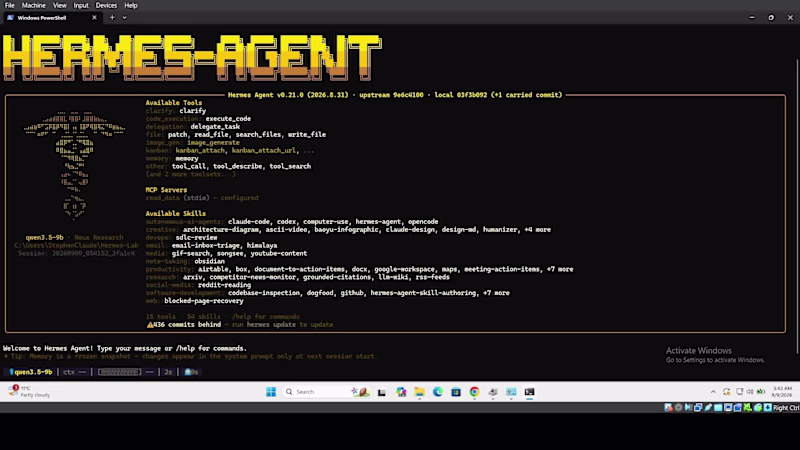The height and width of the screenshot is (450, 800).
Task: Open File Explorer from the taskbar
Action: (x=419, y=392)
